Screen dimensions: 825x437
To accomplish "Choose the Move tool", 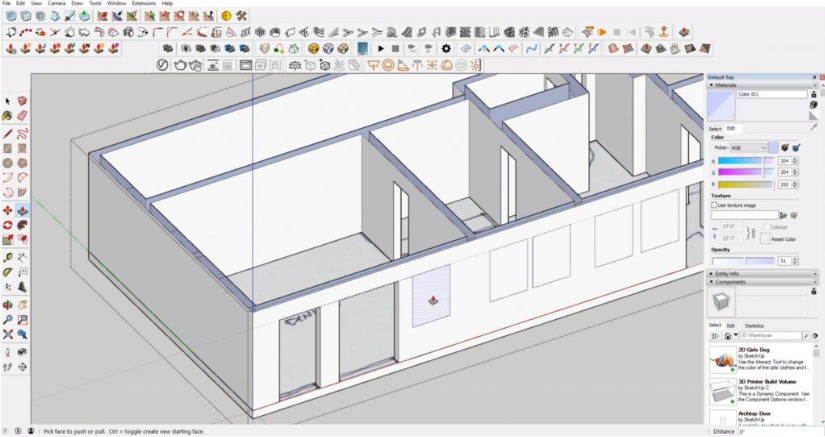I will point(7,211).
